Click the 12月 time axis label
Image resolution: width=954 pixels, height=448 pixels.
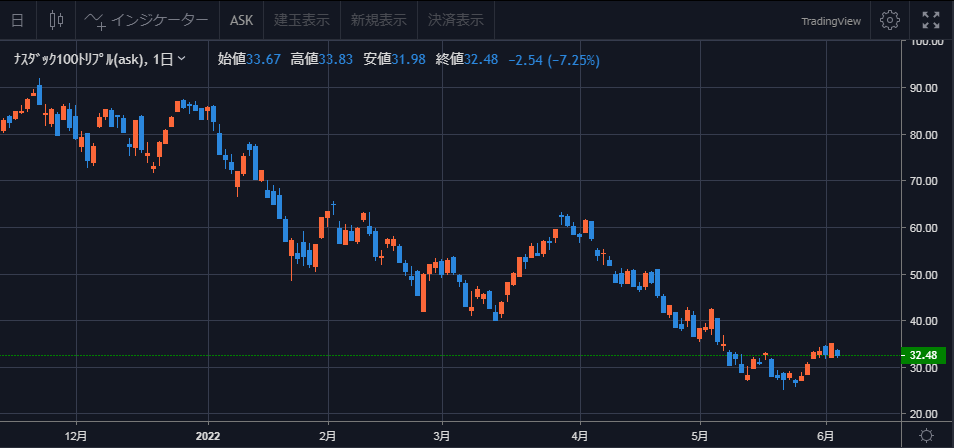(76, 436)
